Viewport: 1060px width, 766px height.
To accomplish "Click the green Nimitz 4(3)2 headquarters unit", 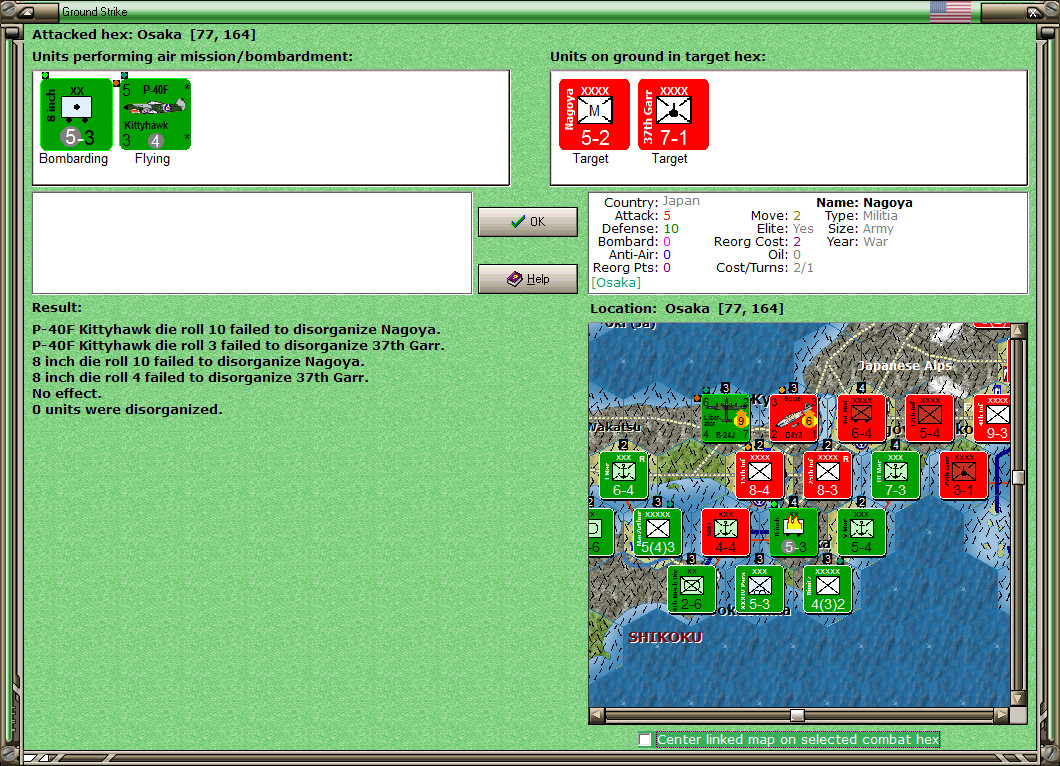I will (827, 589).
